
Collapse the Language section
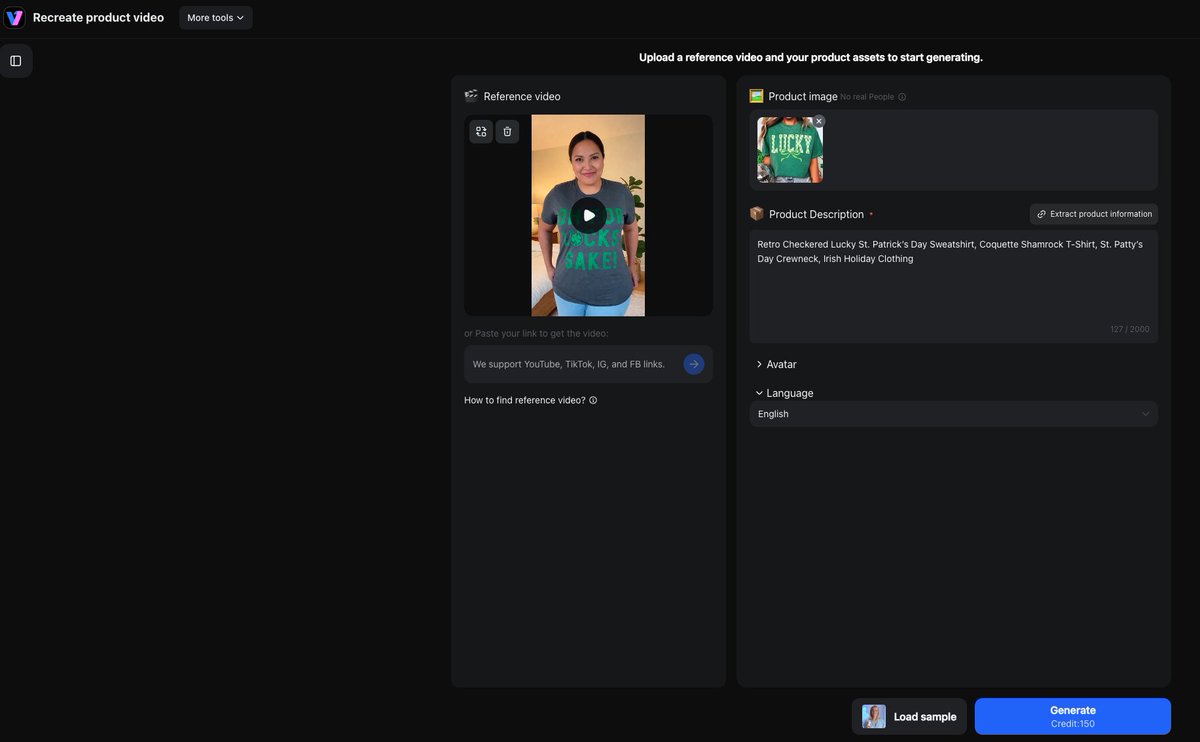[785, 393]
